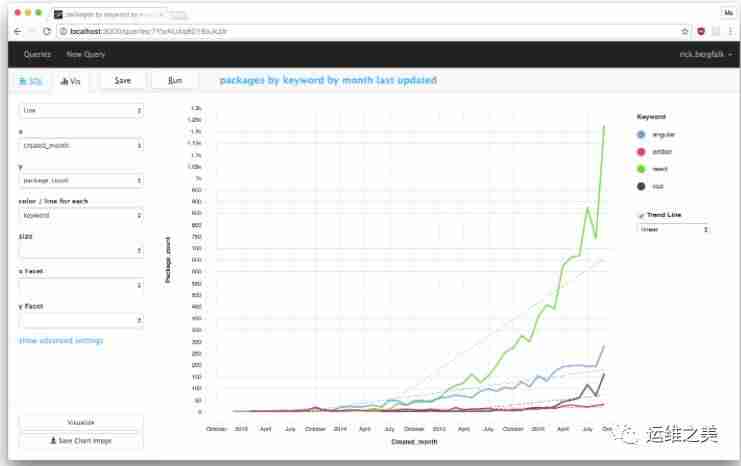The height and width of the screenshot is (466, 741).
Task: Open the x axis field dropdown
Action: point(81,145)
